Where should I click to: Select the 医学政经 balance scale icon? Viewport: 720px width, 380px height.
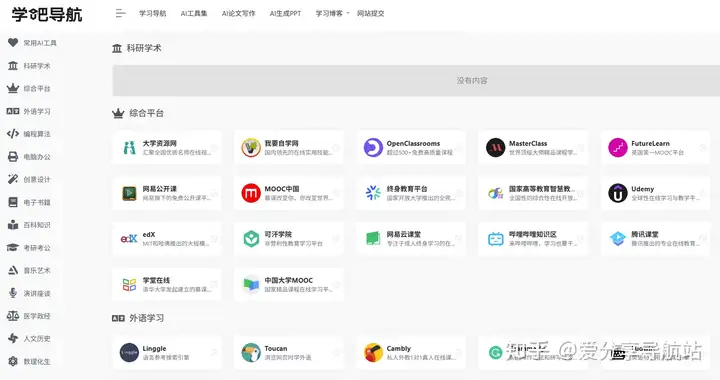tap(13, 316)
